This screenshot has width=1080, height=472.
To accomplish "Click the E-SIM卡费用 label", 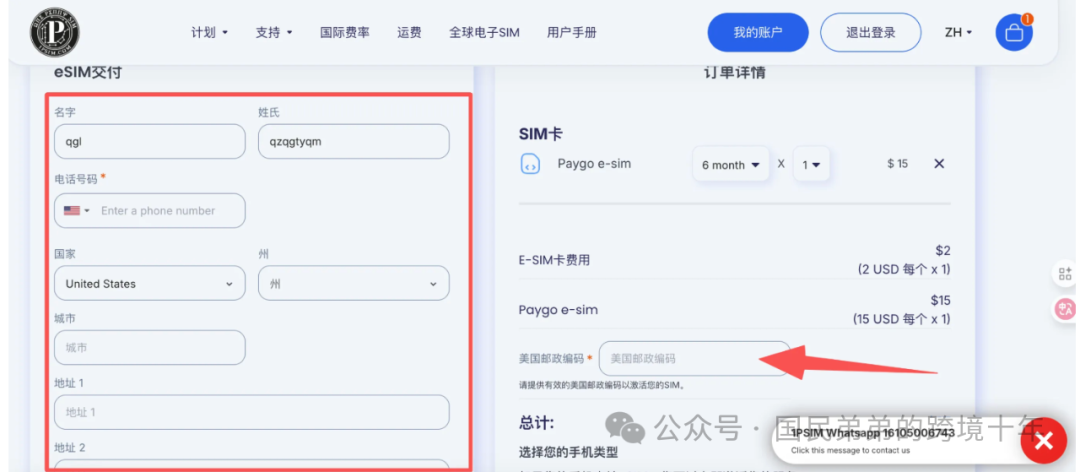I will (554, 260).
